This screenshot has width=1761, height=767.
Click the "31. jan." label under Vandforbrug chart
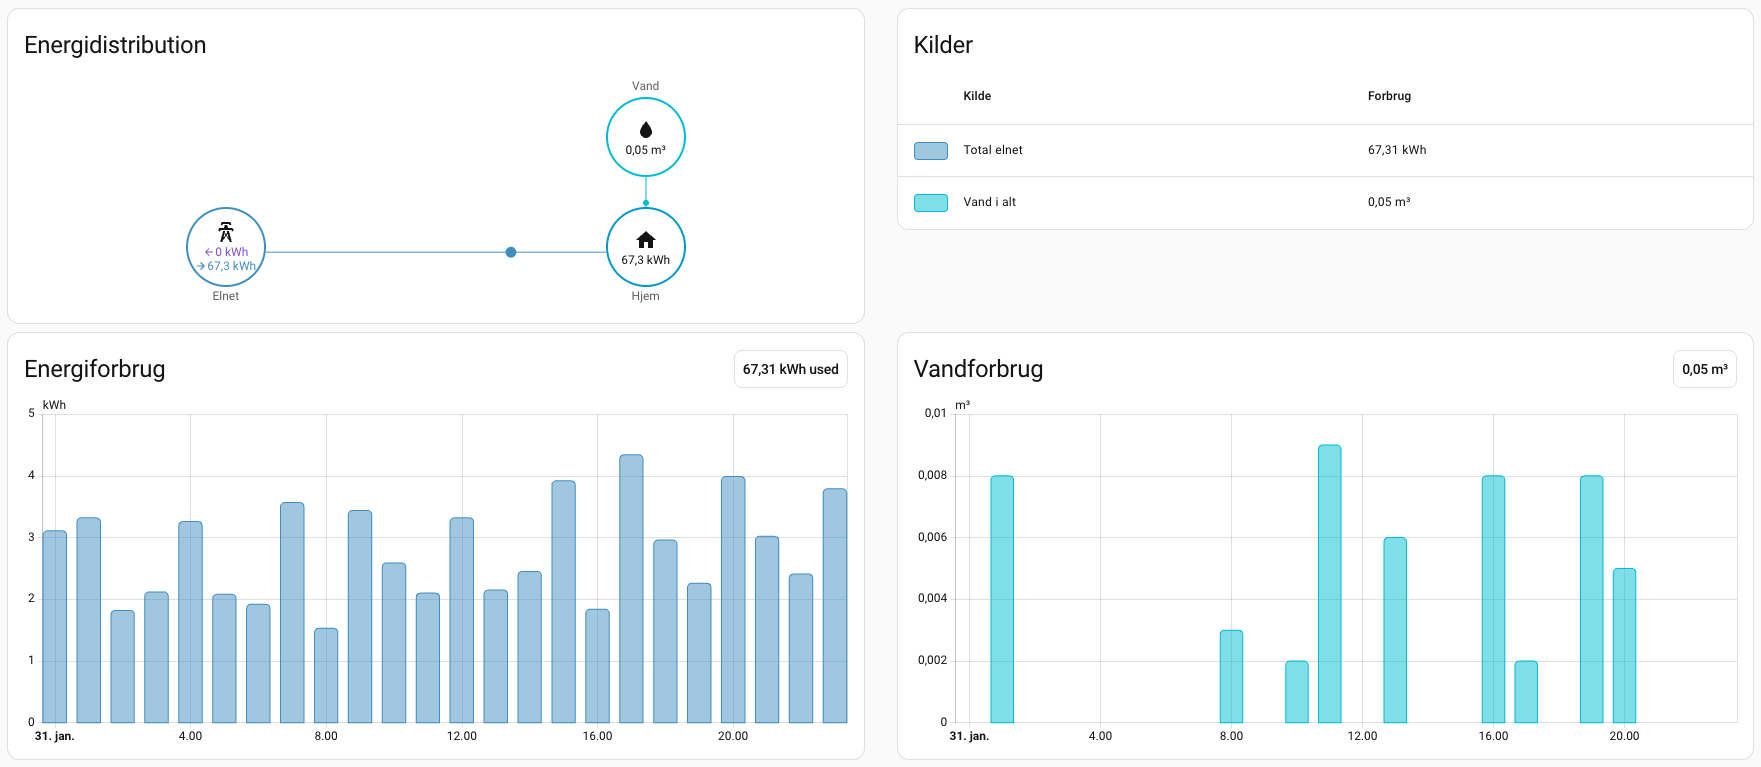[x=969, y=736]
